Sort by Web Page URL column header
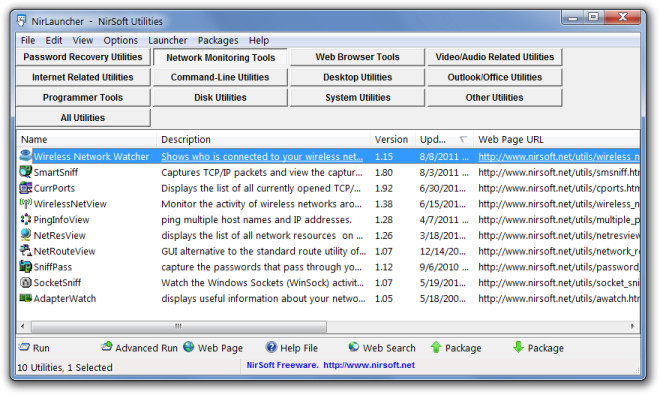This screenshot has height=395, width=660. pos(556,139)
